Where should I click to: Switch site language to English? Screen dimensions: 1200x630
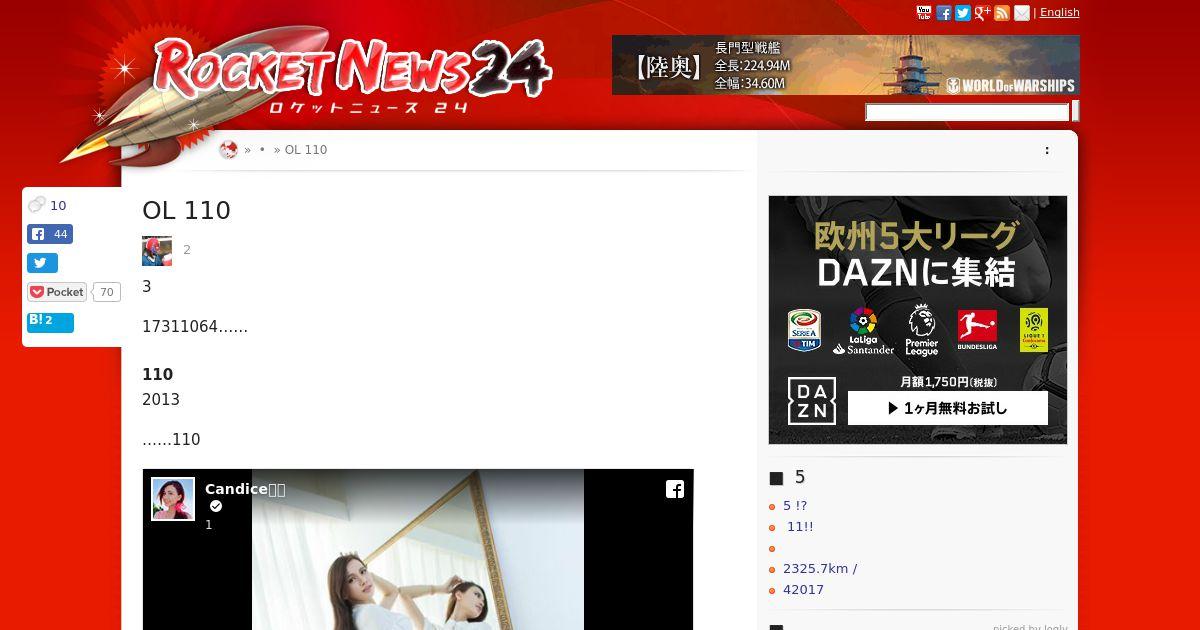click(x=1059, y=12)
